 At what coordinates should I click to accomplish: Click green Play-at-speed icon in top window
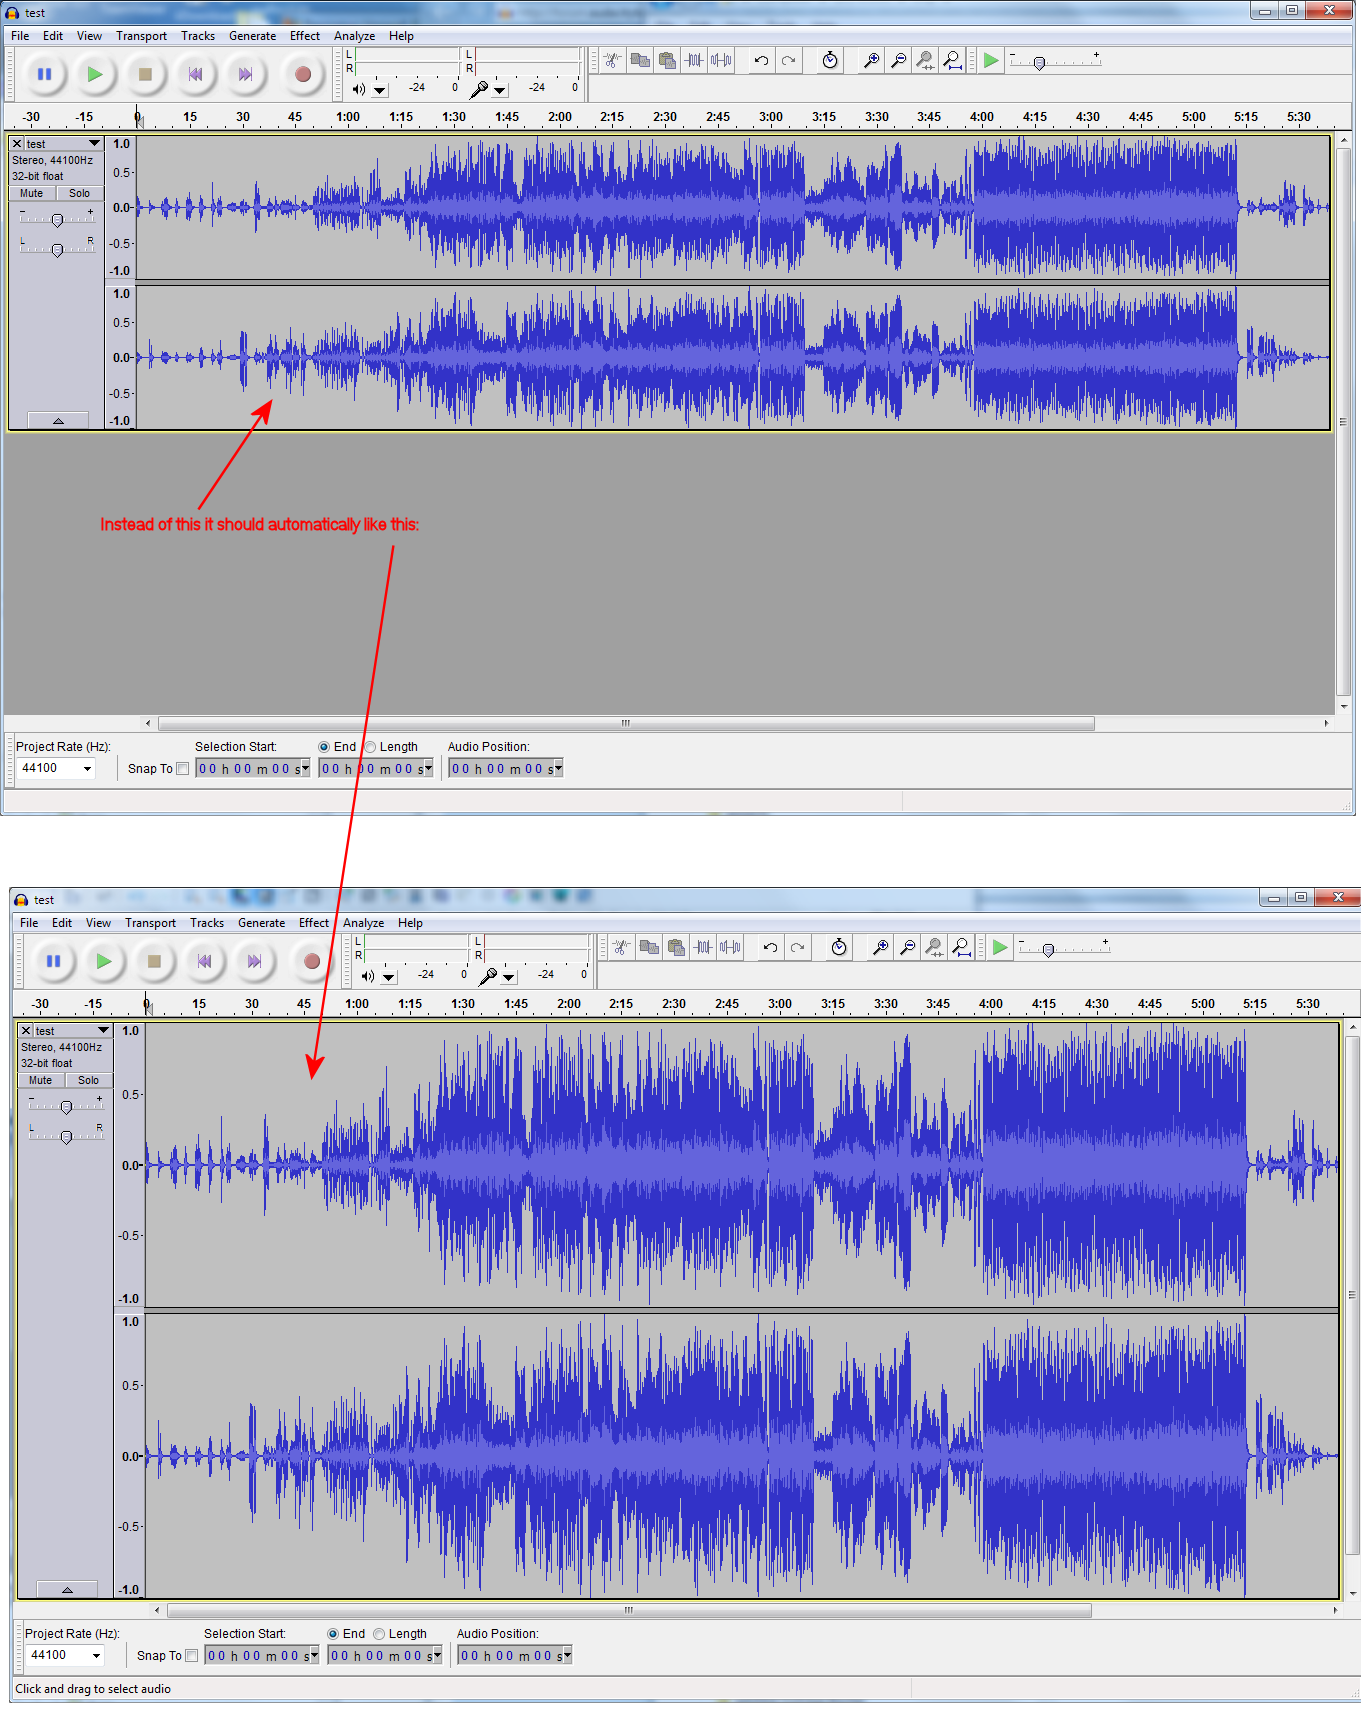tap(990, 60)
